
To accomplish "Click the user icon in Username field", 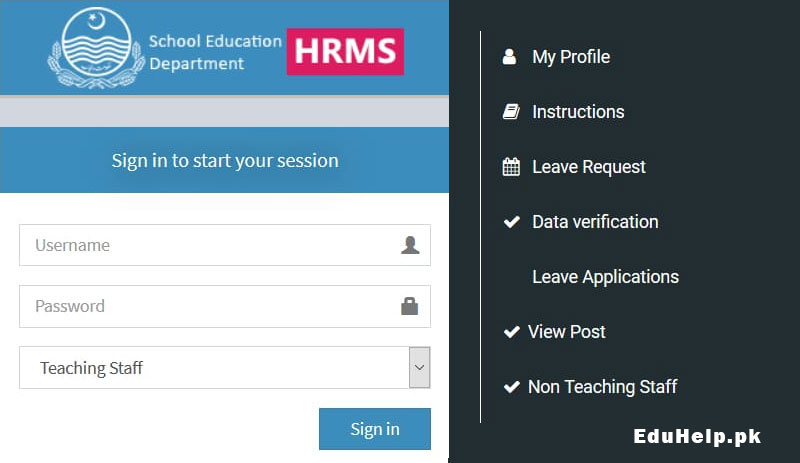I will (410, 245).
